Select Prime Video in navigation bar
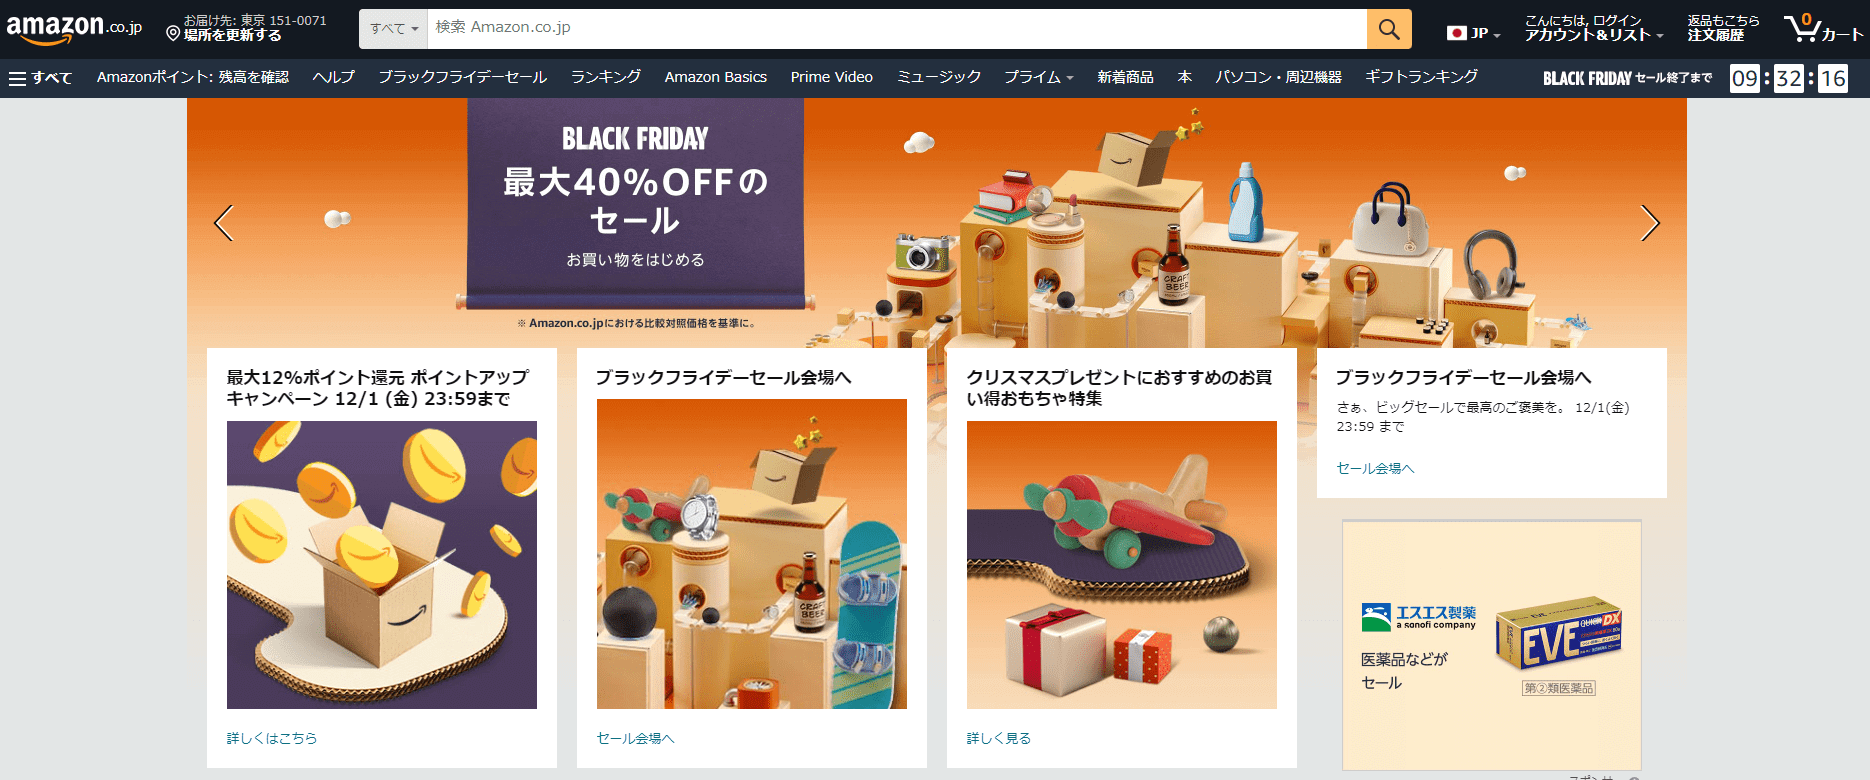1870x780 pixels. 832,77
